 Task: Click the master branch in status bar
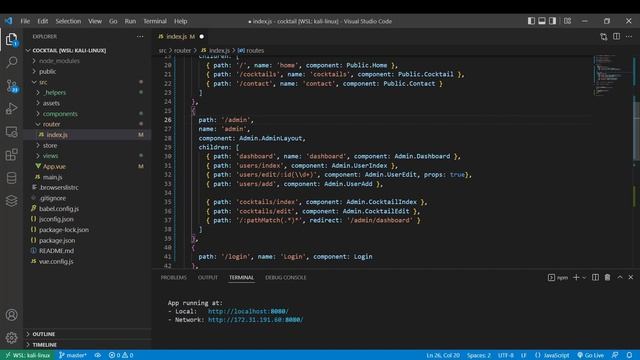pos(72,355)
